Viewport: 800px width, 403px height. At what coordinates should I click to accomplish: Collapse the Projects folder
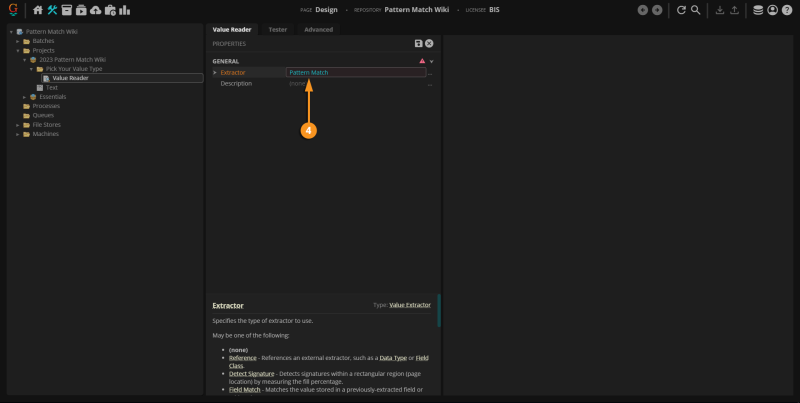pyautogui.click(x=18, y=51)
